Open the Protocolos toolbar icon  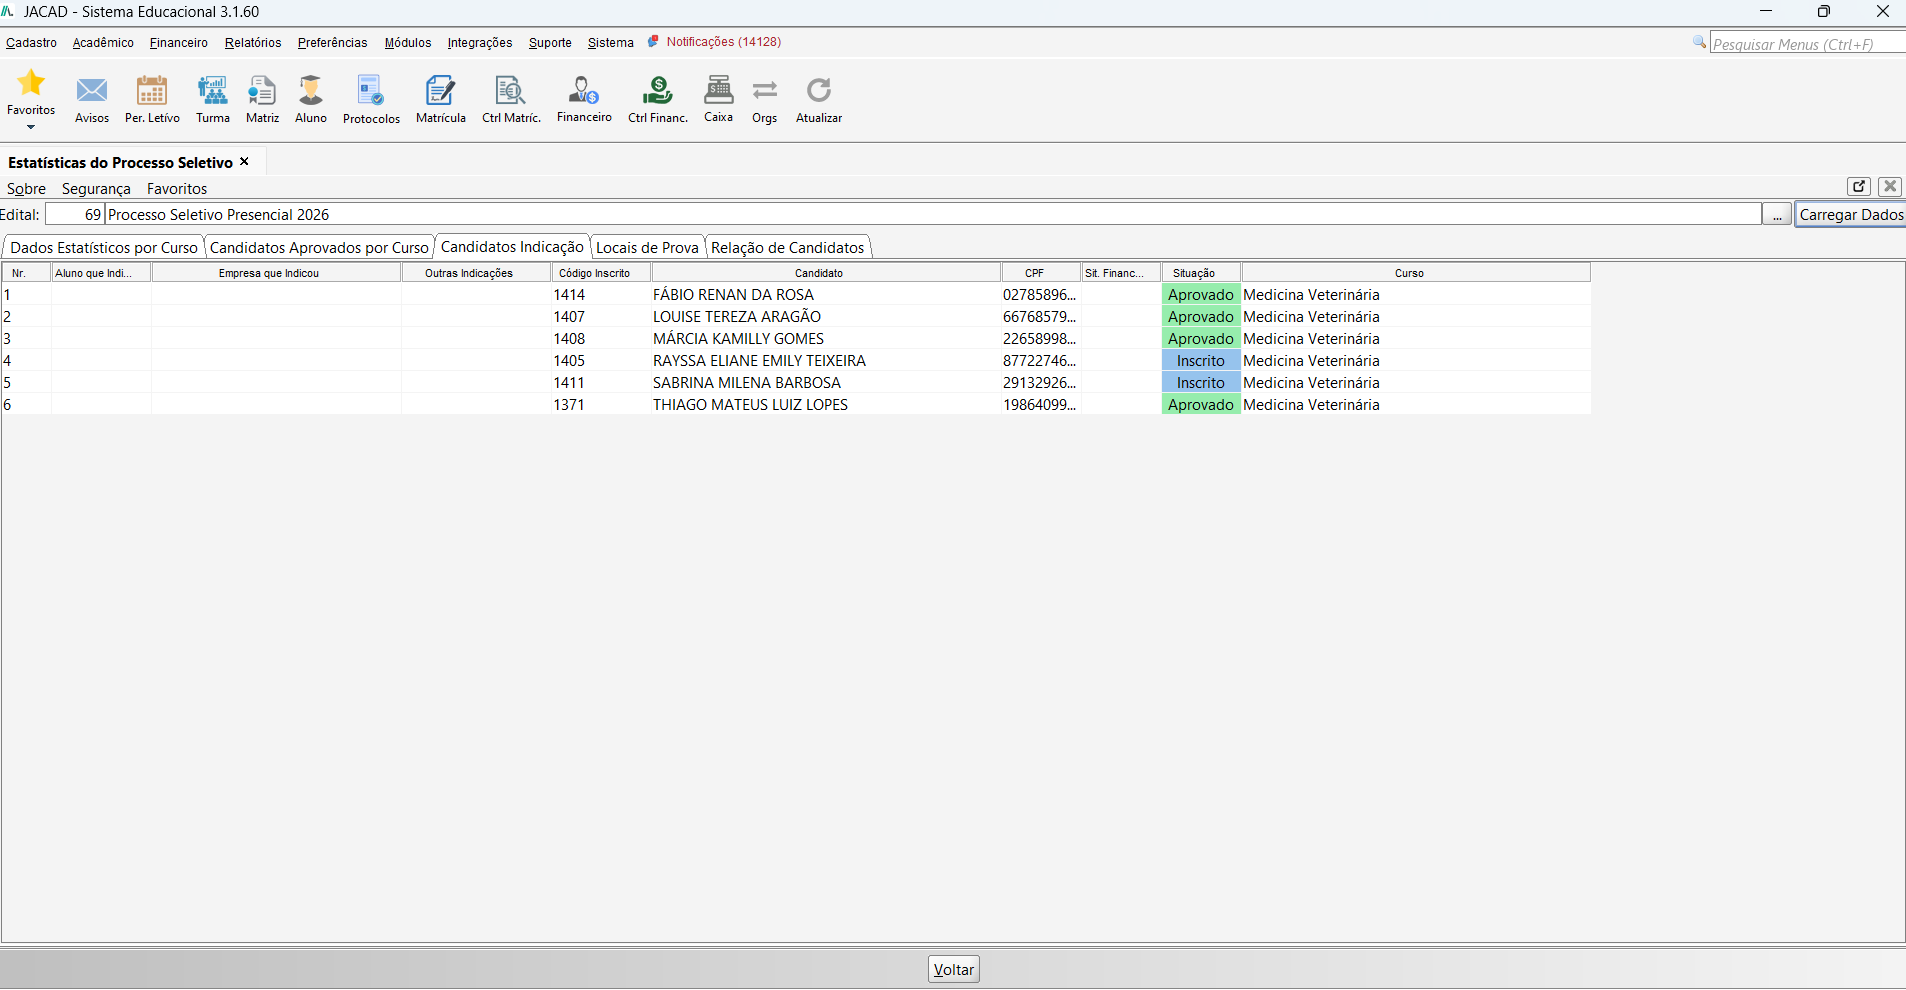[x=371, y=91]
